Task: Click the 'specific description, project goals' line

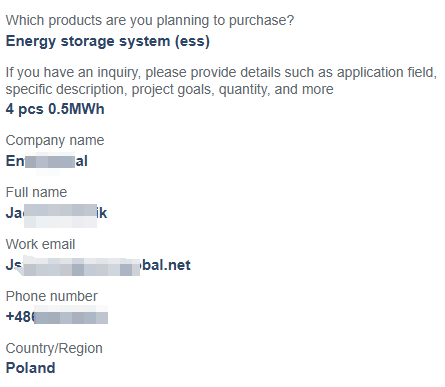Action: click(169, 90)
